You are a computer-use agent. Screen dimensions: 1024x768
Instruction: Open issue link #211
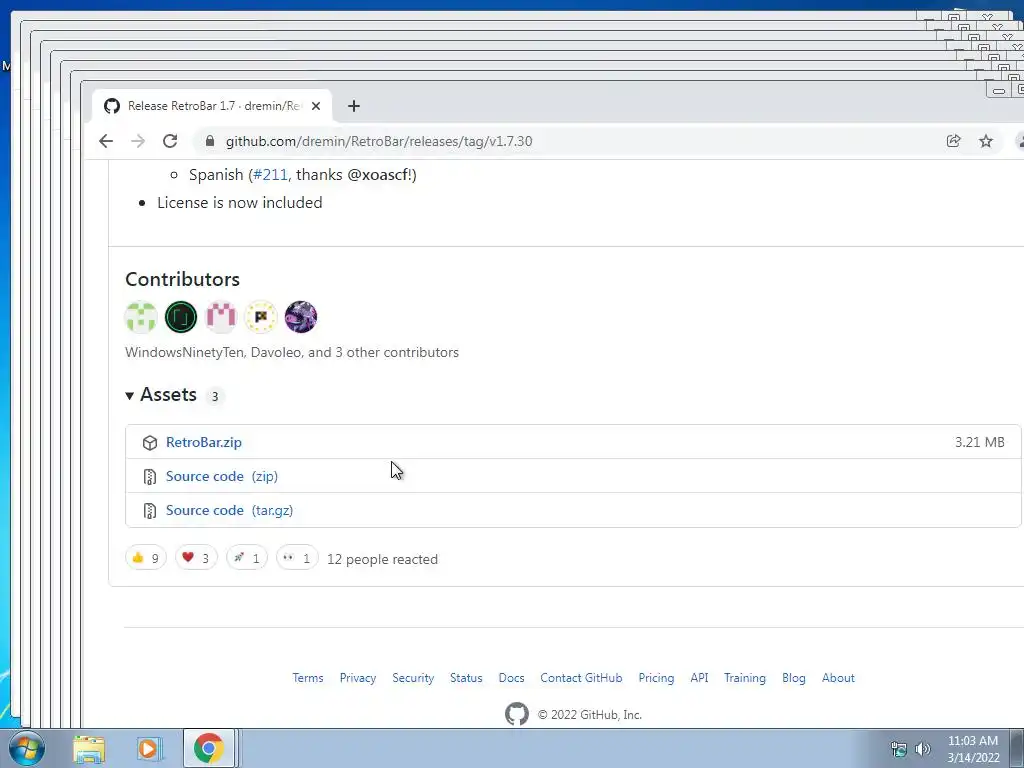coord(270,175)
